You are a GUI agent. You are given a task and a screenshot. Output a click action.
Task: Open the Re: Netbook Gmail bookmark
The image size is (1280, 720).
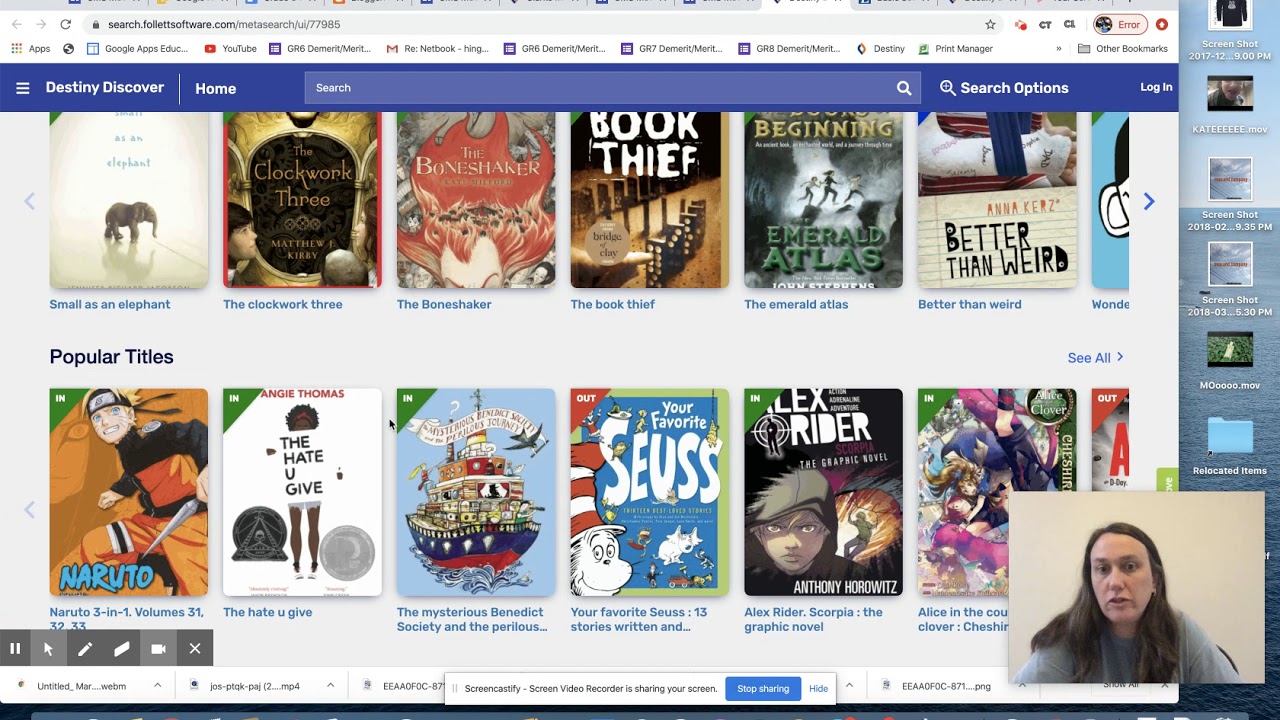coord(437,48)
